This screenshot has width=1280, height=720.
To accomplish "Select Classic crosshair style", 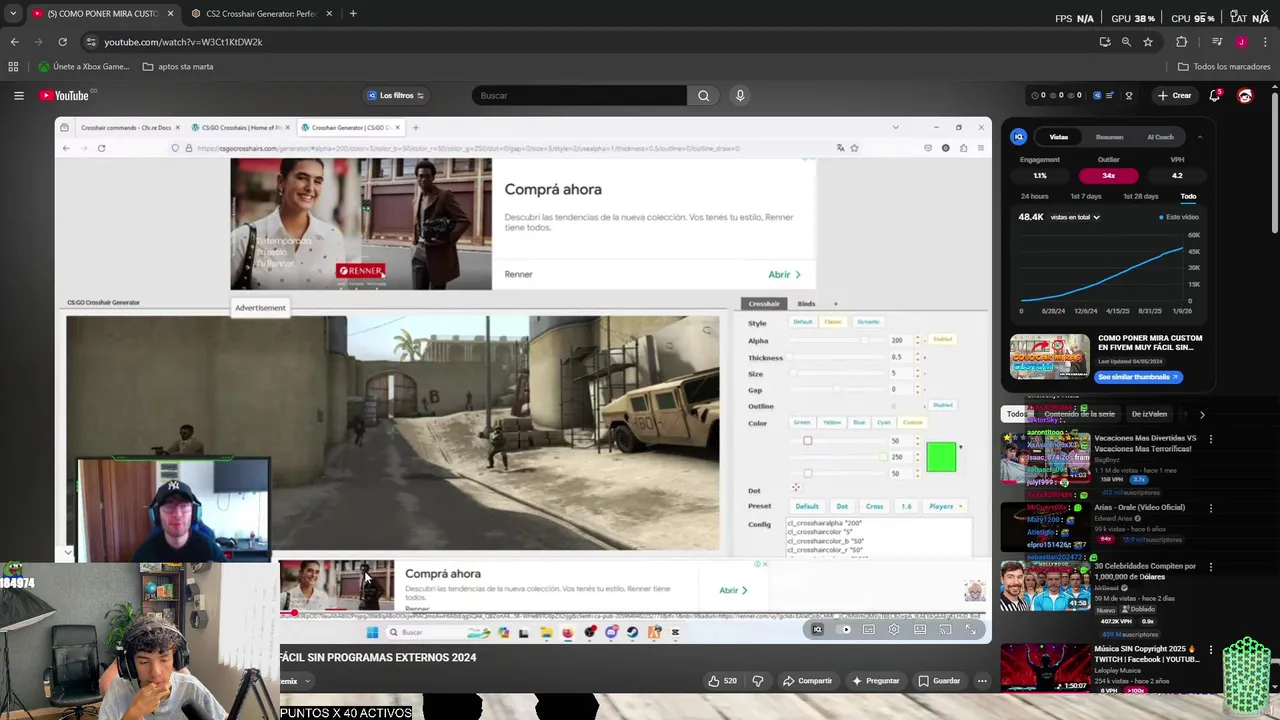I will point(833,322).
